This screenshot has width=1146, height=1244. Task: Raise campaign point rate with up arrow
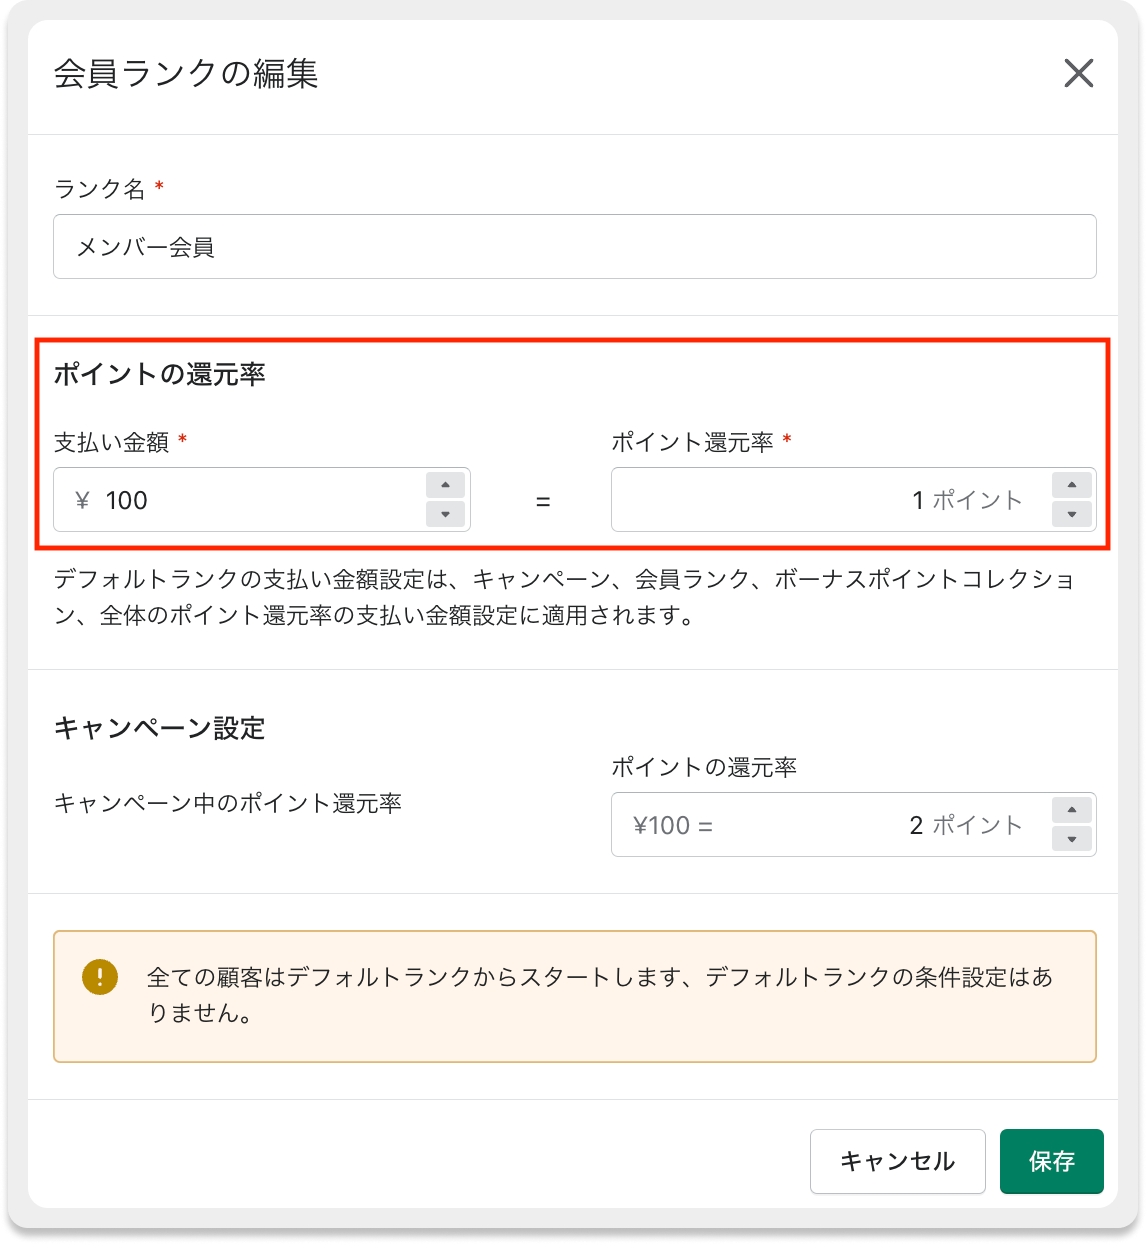(x=1071, y=810)
